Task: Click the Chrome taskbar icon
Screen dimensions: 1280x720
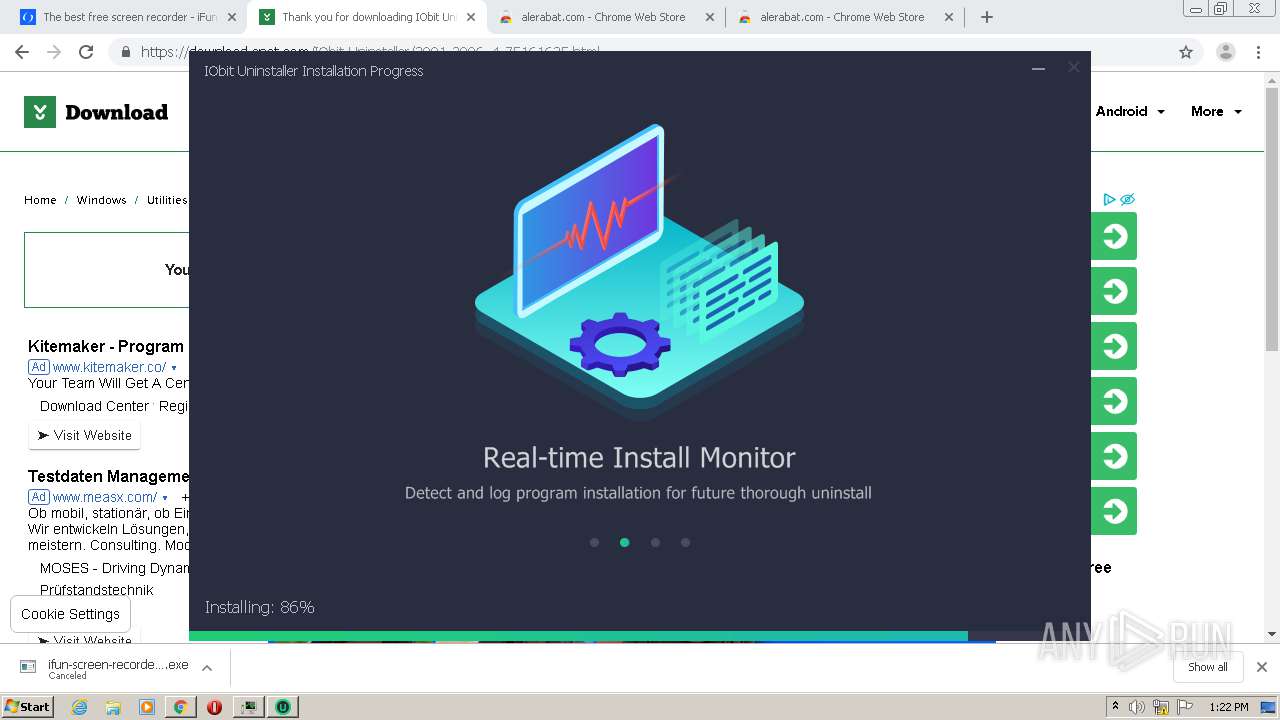Action: pyautogui.click(x=180, y=707)
